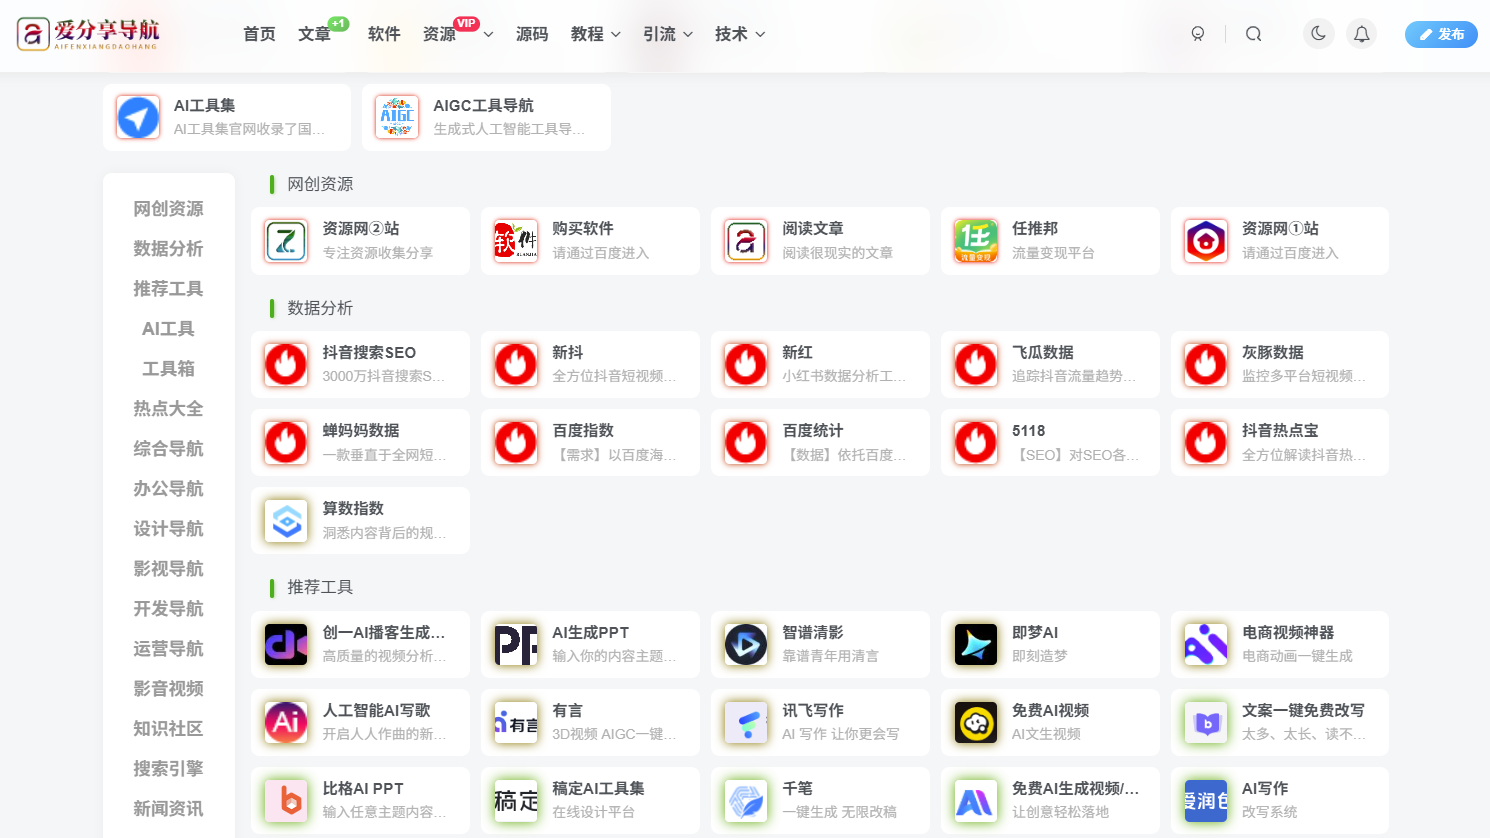Viewport: 1490px width, 838px height.
Task: Open the 蝉妈妈数据 card title
Action: (x=361, y=431)
